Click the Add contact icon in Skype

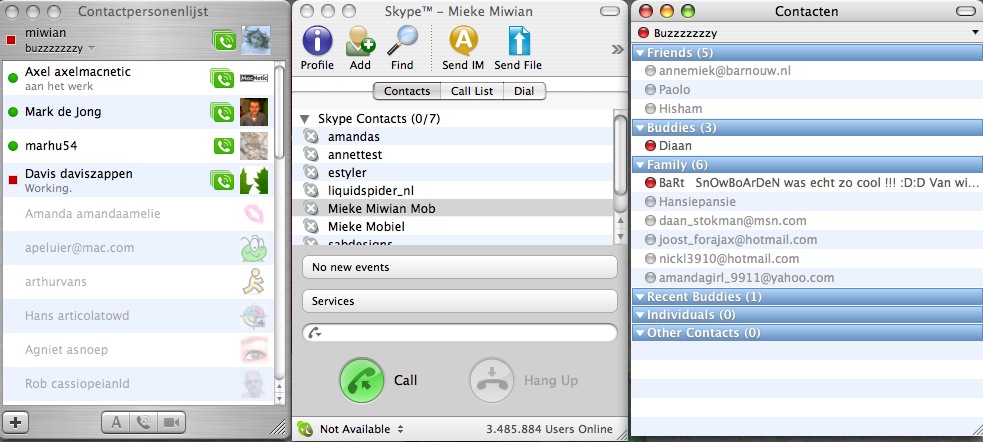point(360,48)
